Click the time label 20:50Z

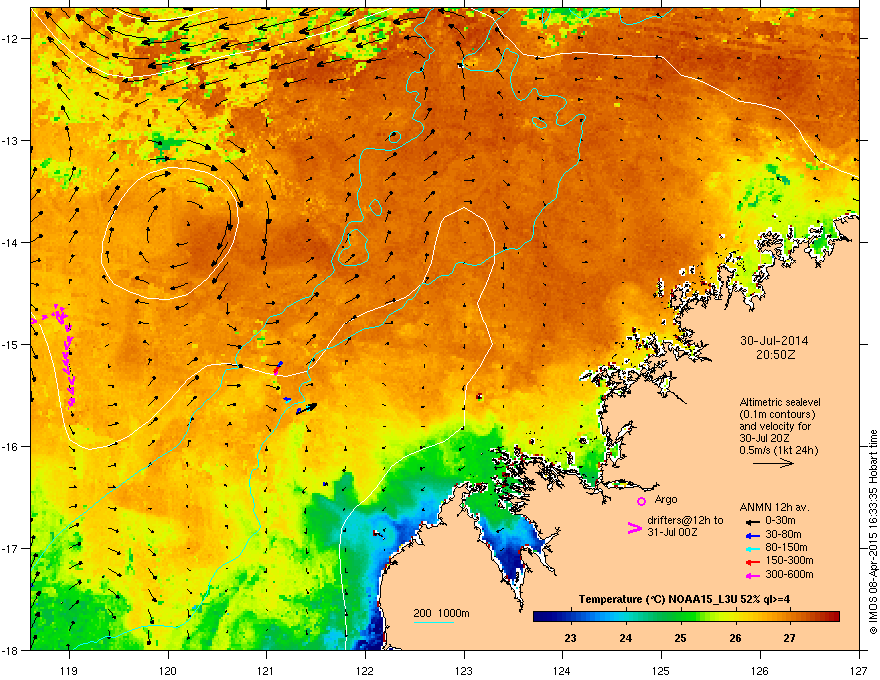[775, 355]
